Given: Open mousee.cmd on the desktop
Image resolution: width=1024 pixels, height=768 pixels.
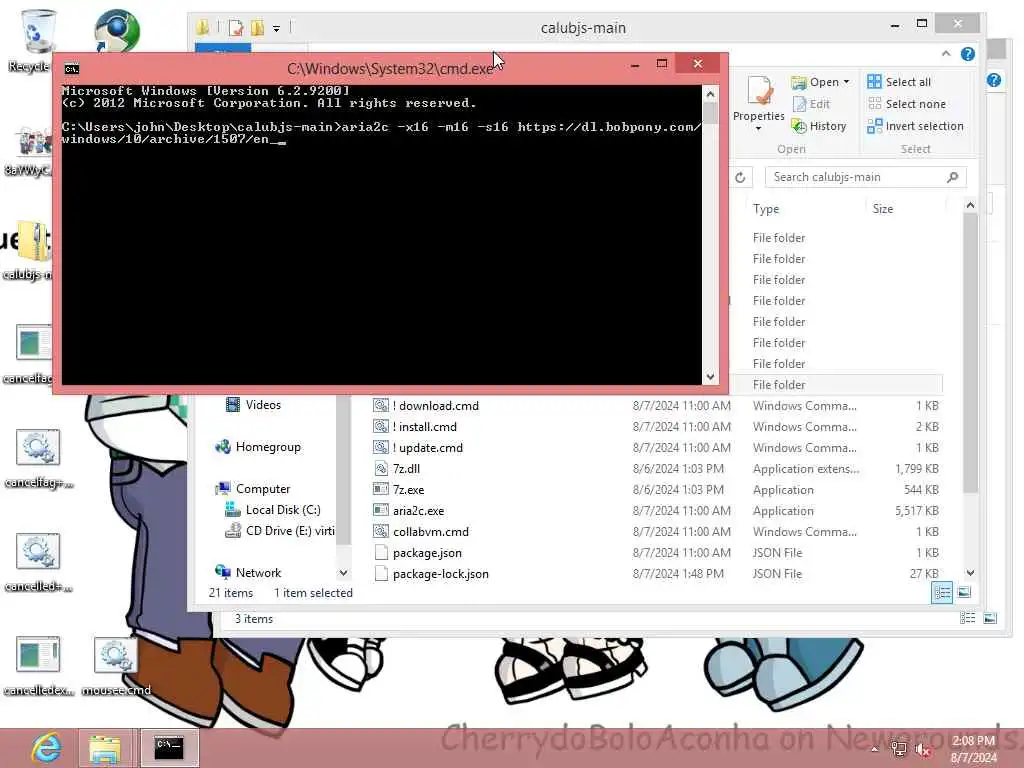Looking at the screenshot, I should [116, 667].
